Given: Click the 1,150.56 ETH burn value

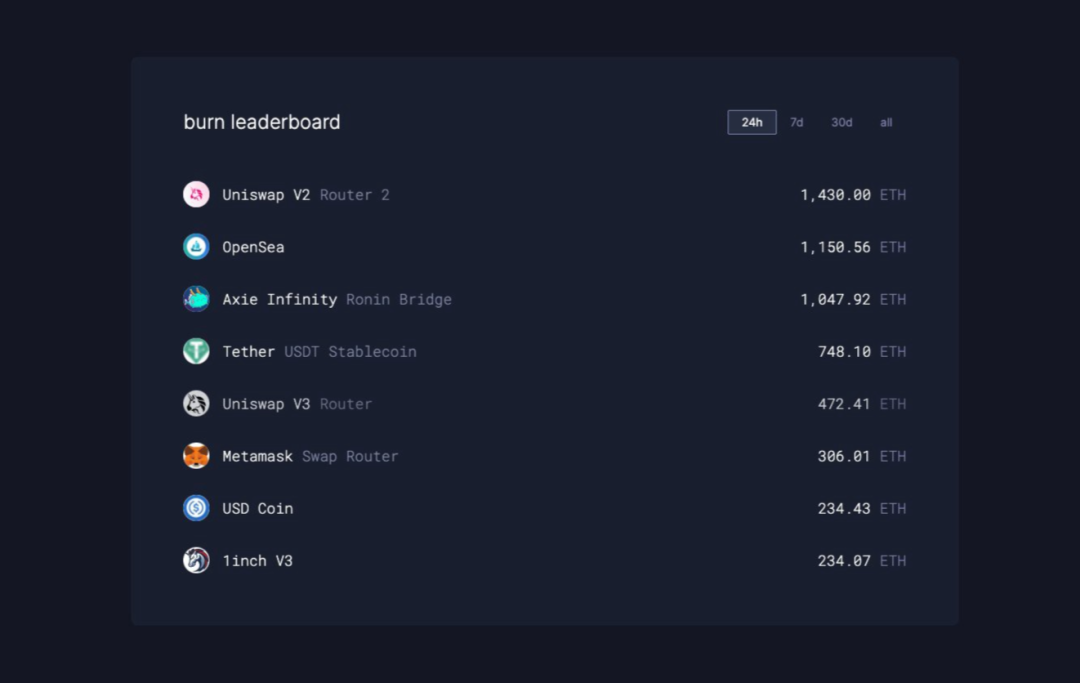Looking at the screenshot, I should (x=853, y=247).
